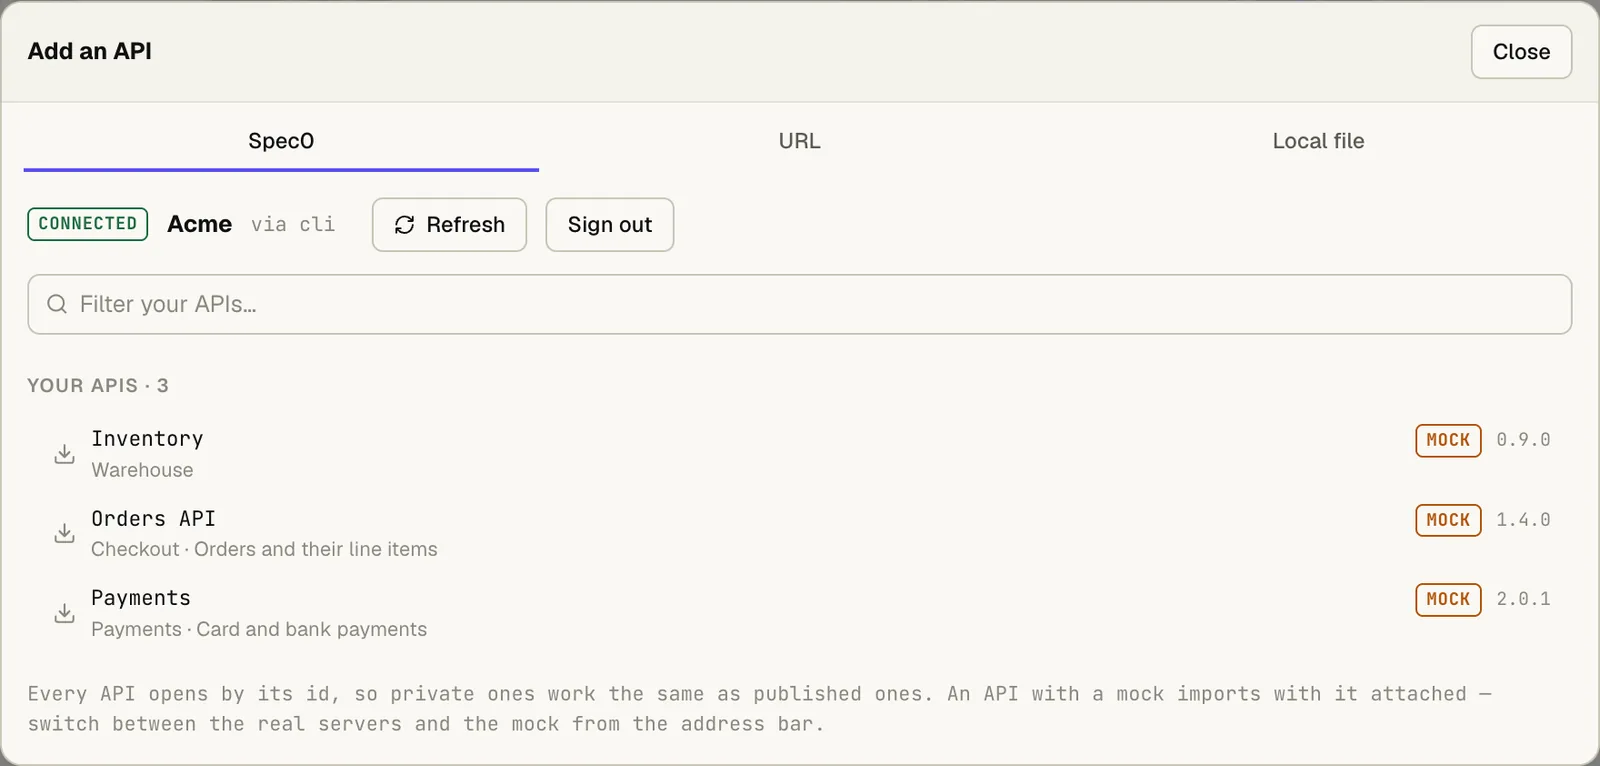The height and width of the screenshot is (766, 1600).
Task: Click the CONNECTED status badge
Action: tap(88, 224)
